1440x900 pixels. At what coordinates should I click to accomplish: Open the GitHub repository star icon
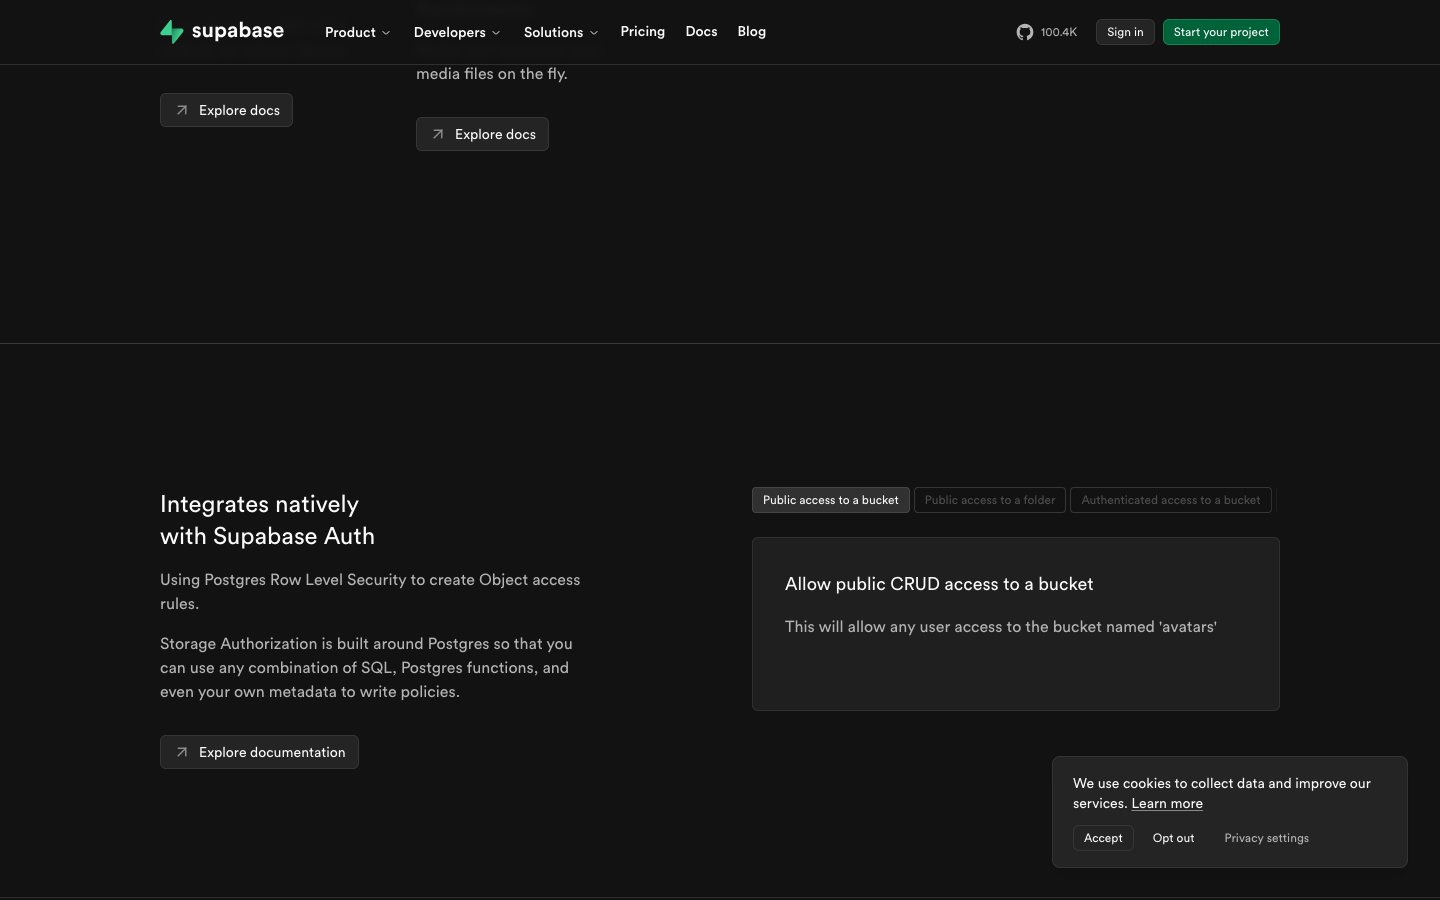(x=1025, y=32)
